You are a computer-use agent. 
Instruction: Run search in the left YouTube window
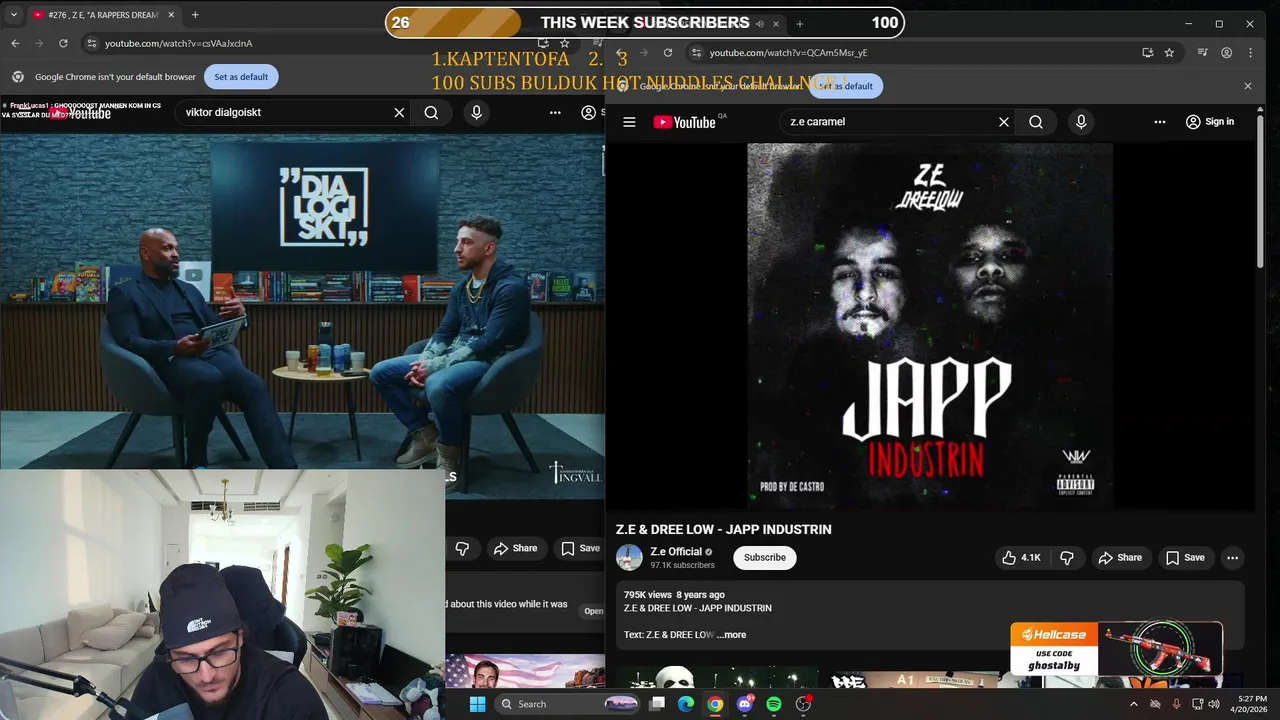pyautogui.click(x=431, y=112)
